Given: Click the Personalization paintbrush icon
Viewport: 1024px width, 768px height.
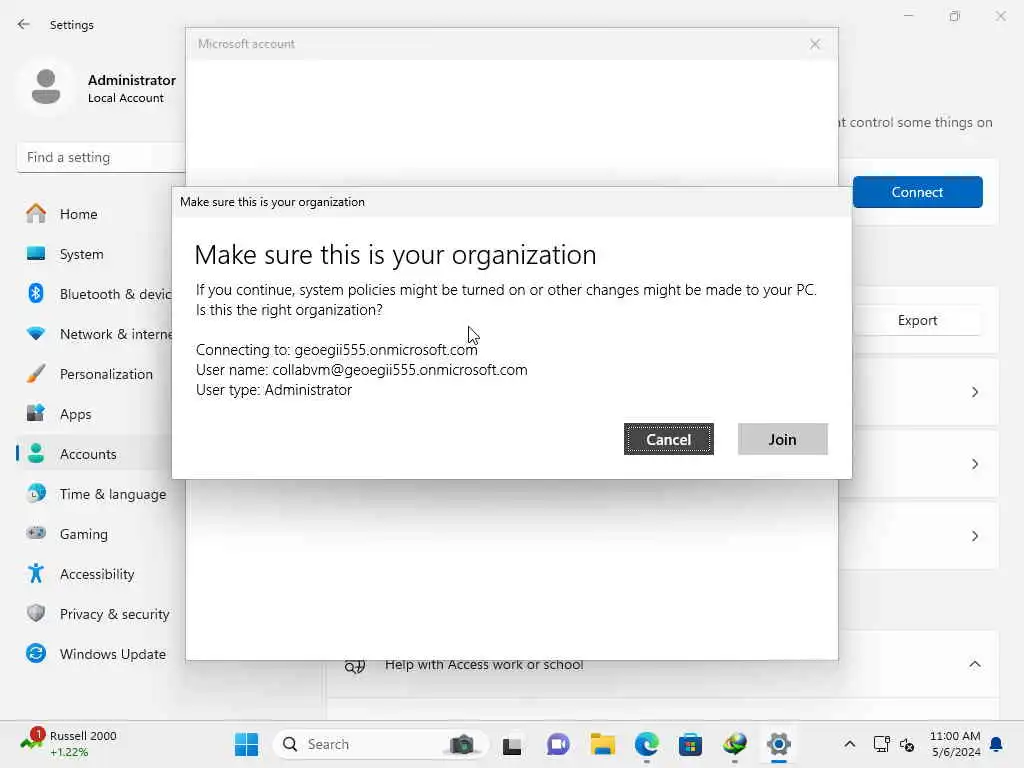Looking at the screenshot, I should (36, 374).
